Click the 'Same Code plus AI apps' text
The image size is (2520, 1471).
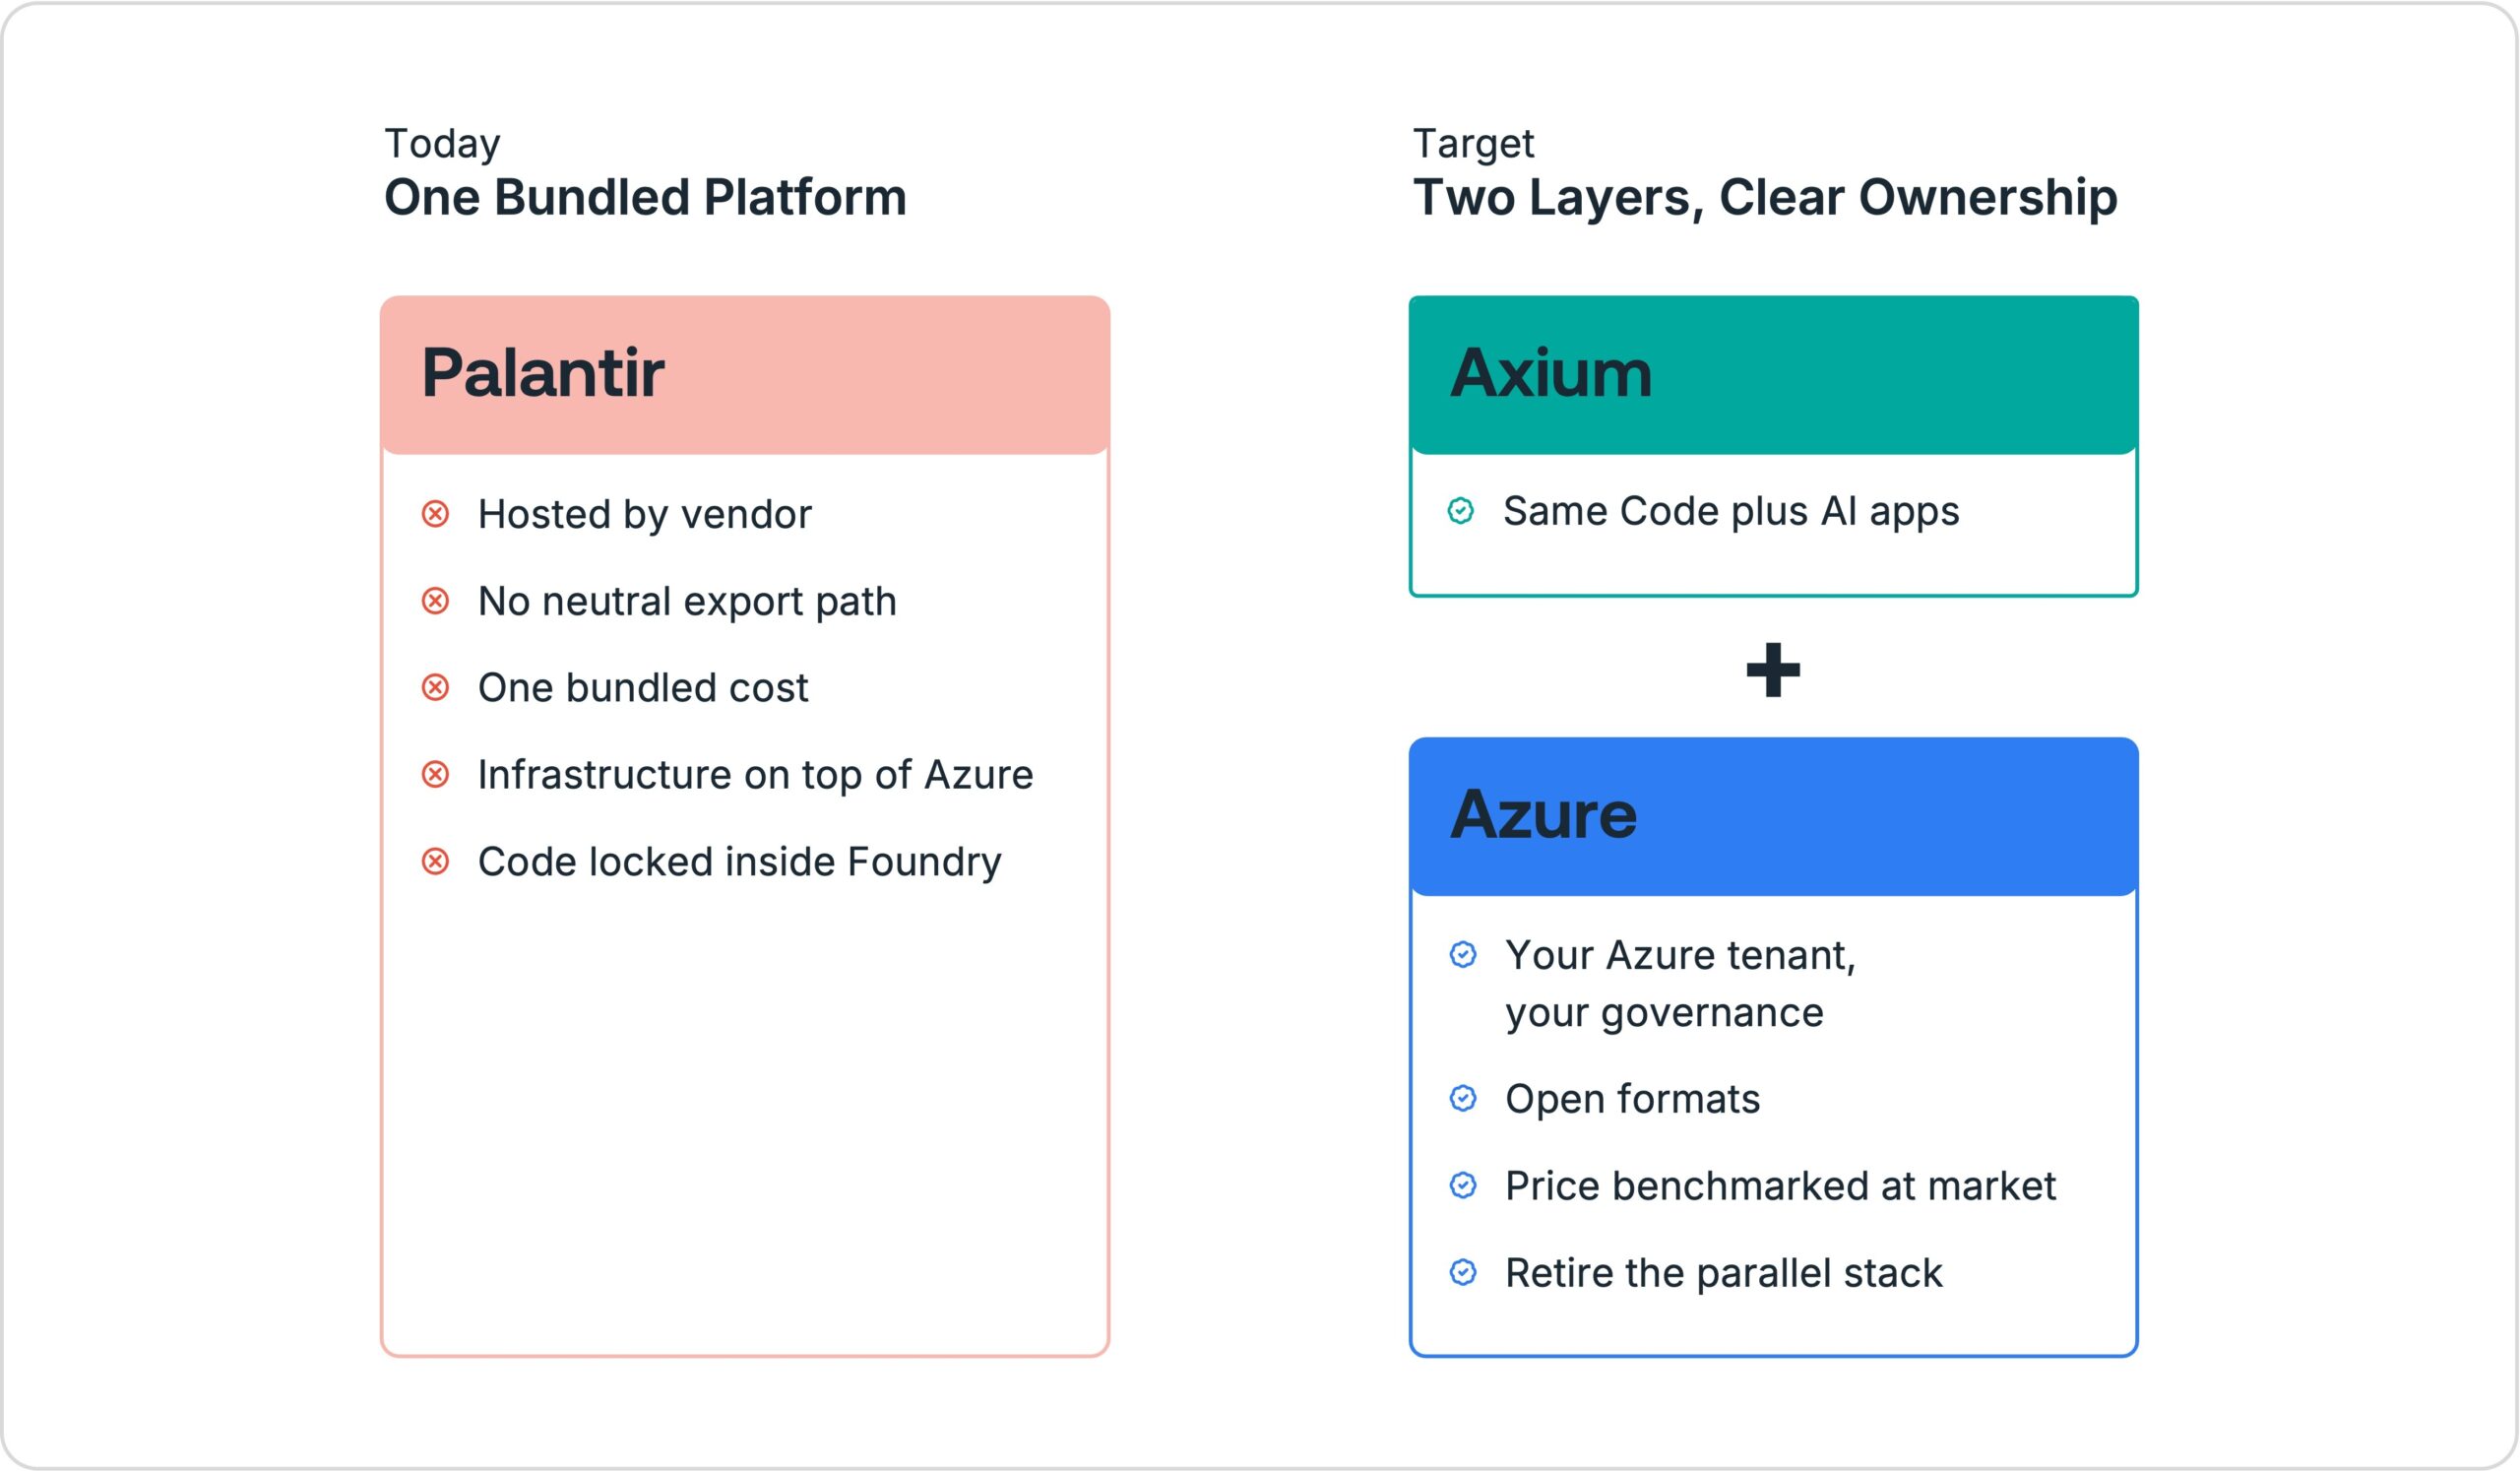[x=1731, y=511]
